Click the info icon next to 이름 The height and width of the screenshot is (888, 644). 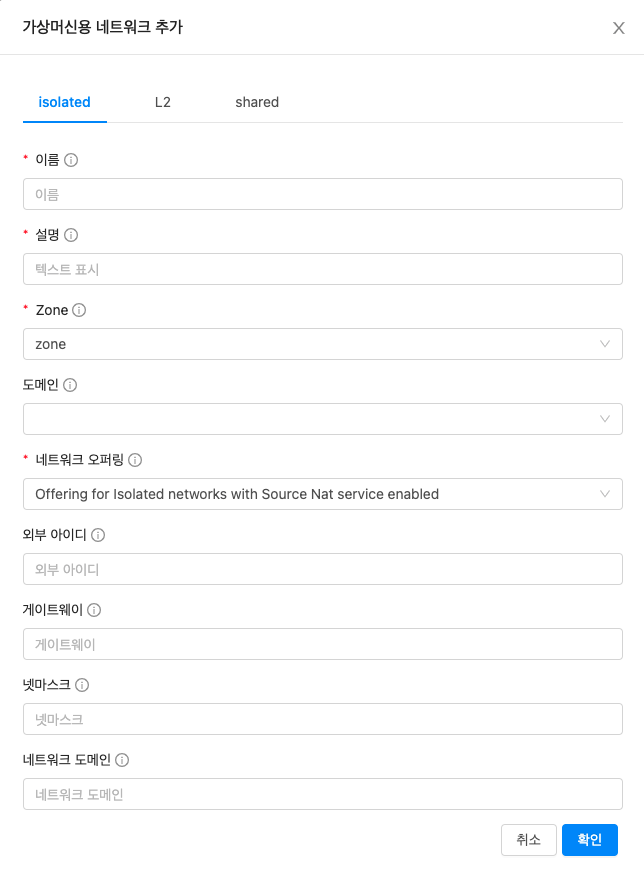[x=72, y=160]
